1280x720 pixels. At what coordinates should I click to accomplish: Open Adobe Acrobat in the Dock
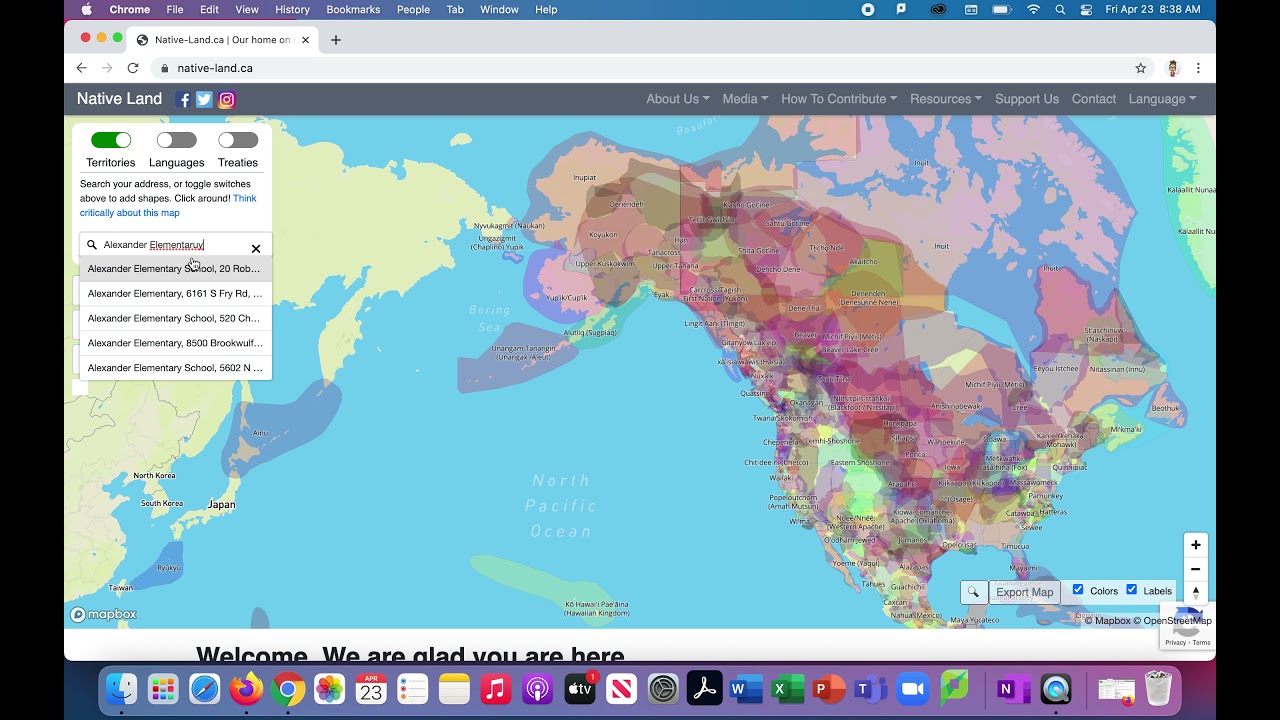point(705,689)
